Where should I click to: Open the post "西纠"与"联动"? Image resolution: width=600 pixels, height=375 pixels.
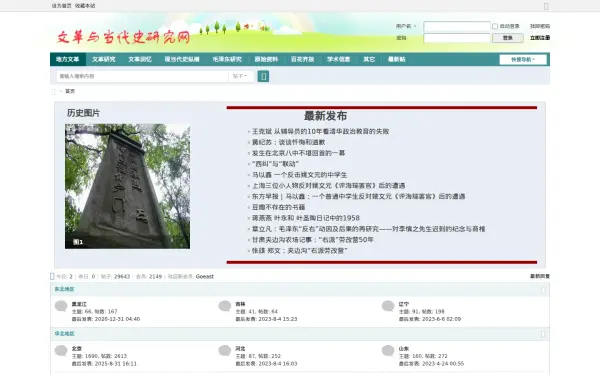click(275, 164)
